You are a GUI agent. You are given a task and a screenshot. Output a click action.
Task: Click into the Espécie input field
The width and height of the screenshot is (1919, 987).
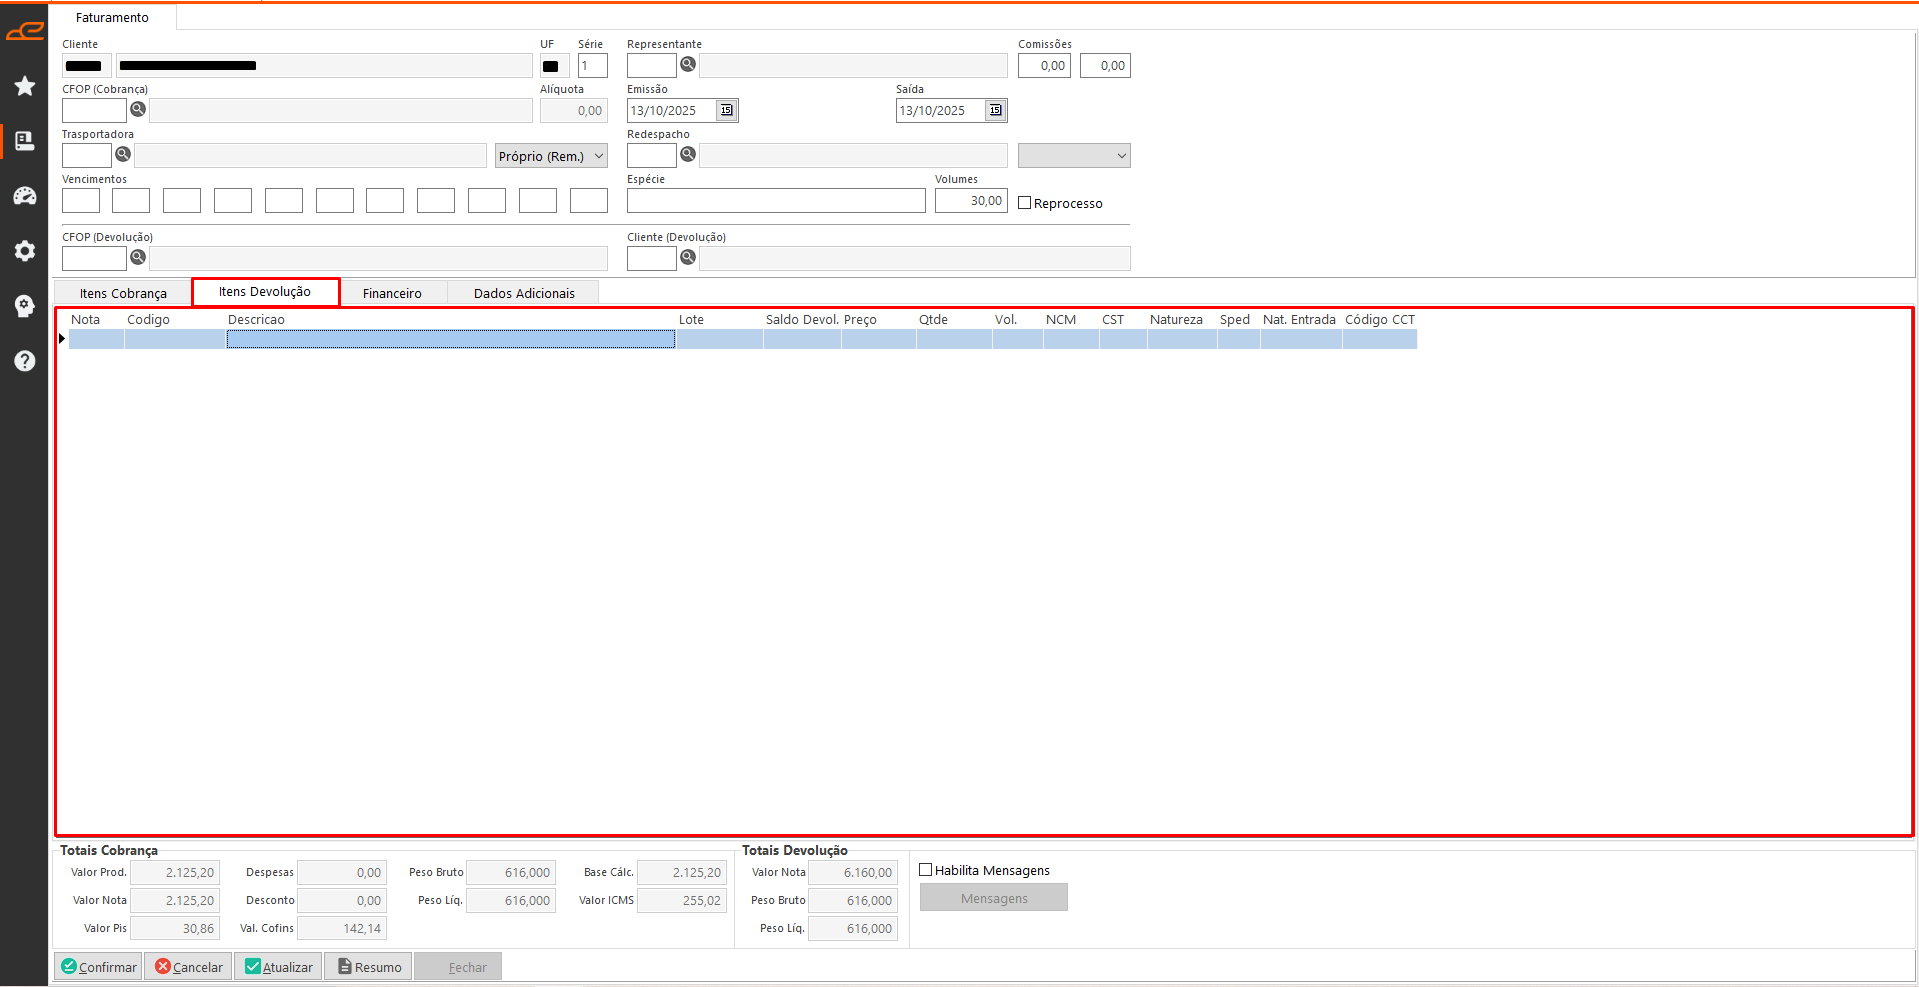click(775, 201)
